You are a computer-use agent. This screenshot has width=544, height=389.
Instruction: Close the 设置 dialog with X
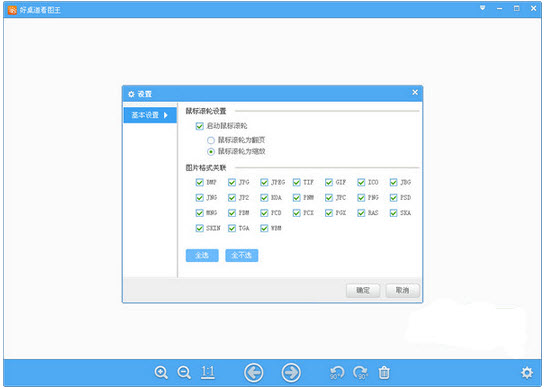[415, 92]
